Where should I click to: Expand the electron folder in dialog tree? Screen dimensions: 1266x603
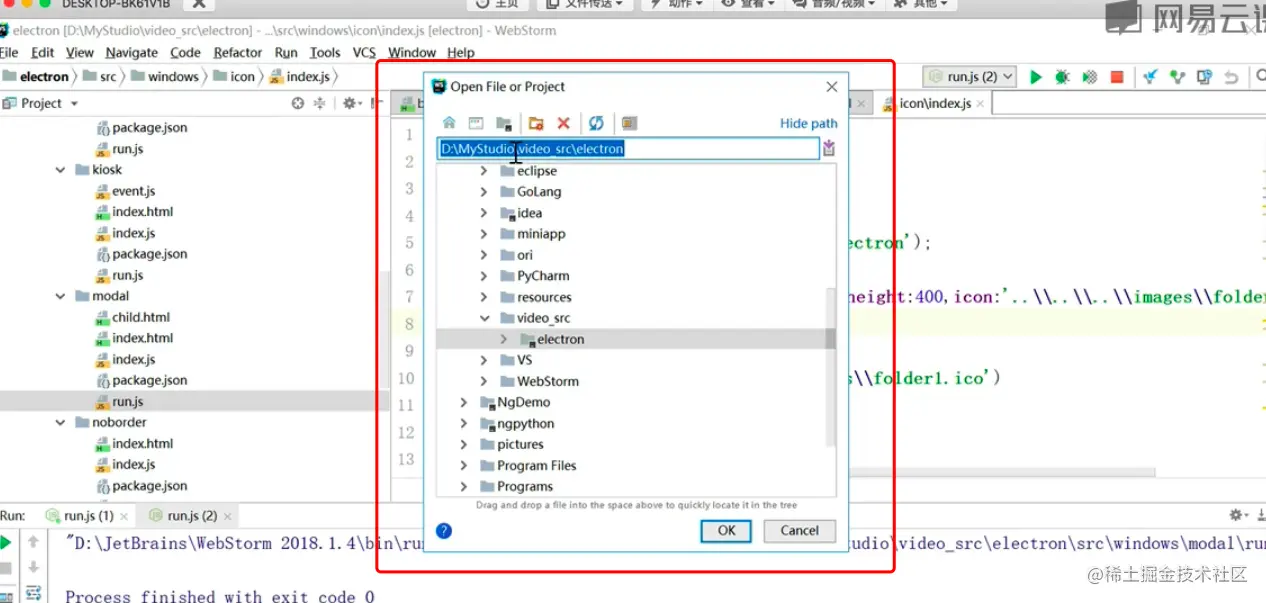[x=504, y=339]
